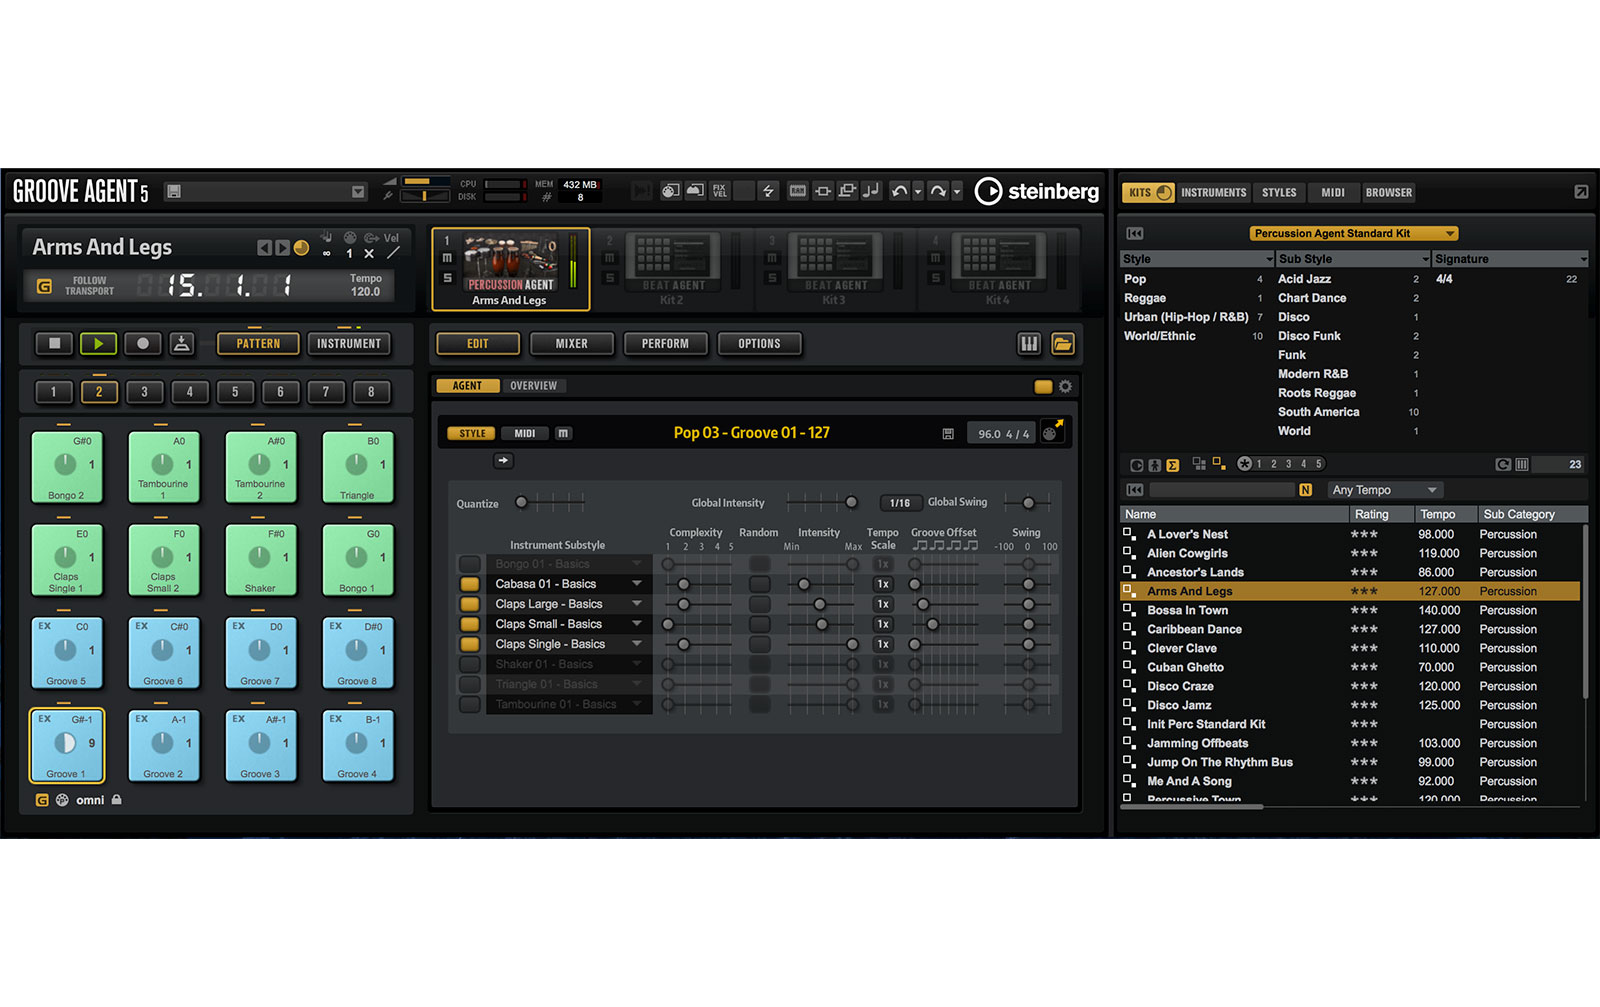Click the save pattern disk icon
The image size is (1600, 1007).
coord(948,434)
